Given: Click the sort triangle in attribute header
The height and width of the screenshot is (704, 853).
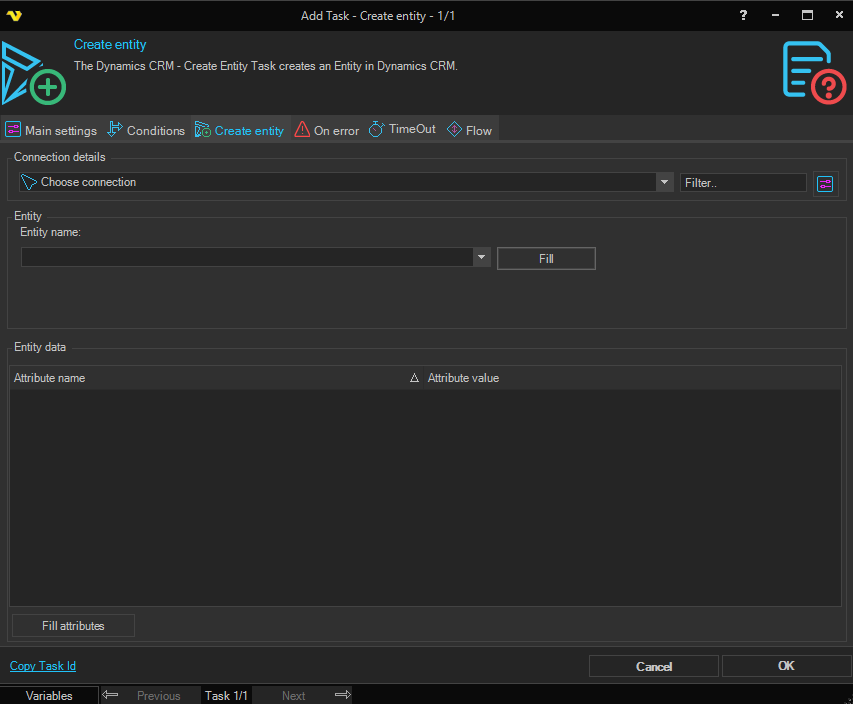Looking at the screenshot, I should point(414,379).
